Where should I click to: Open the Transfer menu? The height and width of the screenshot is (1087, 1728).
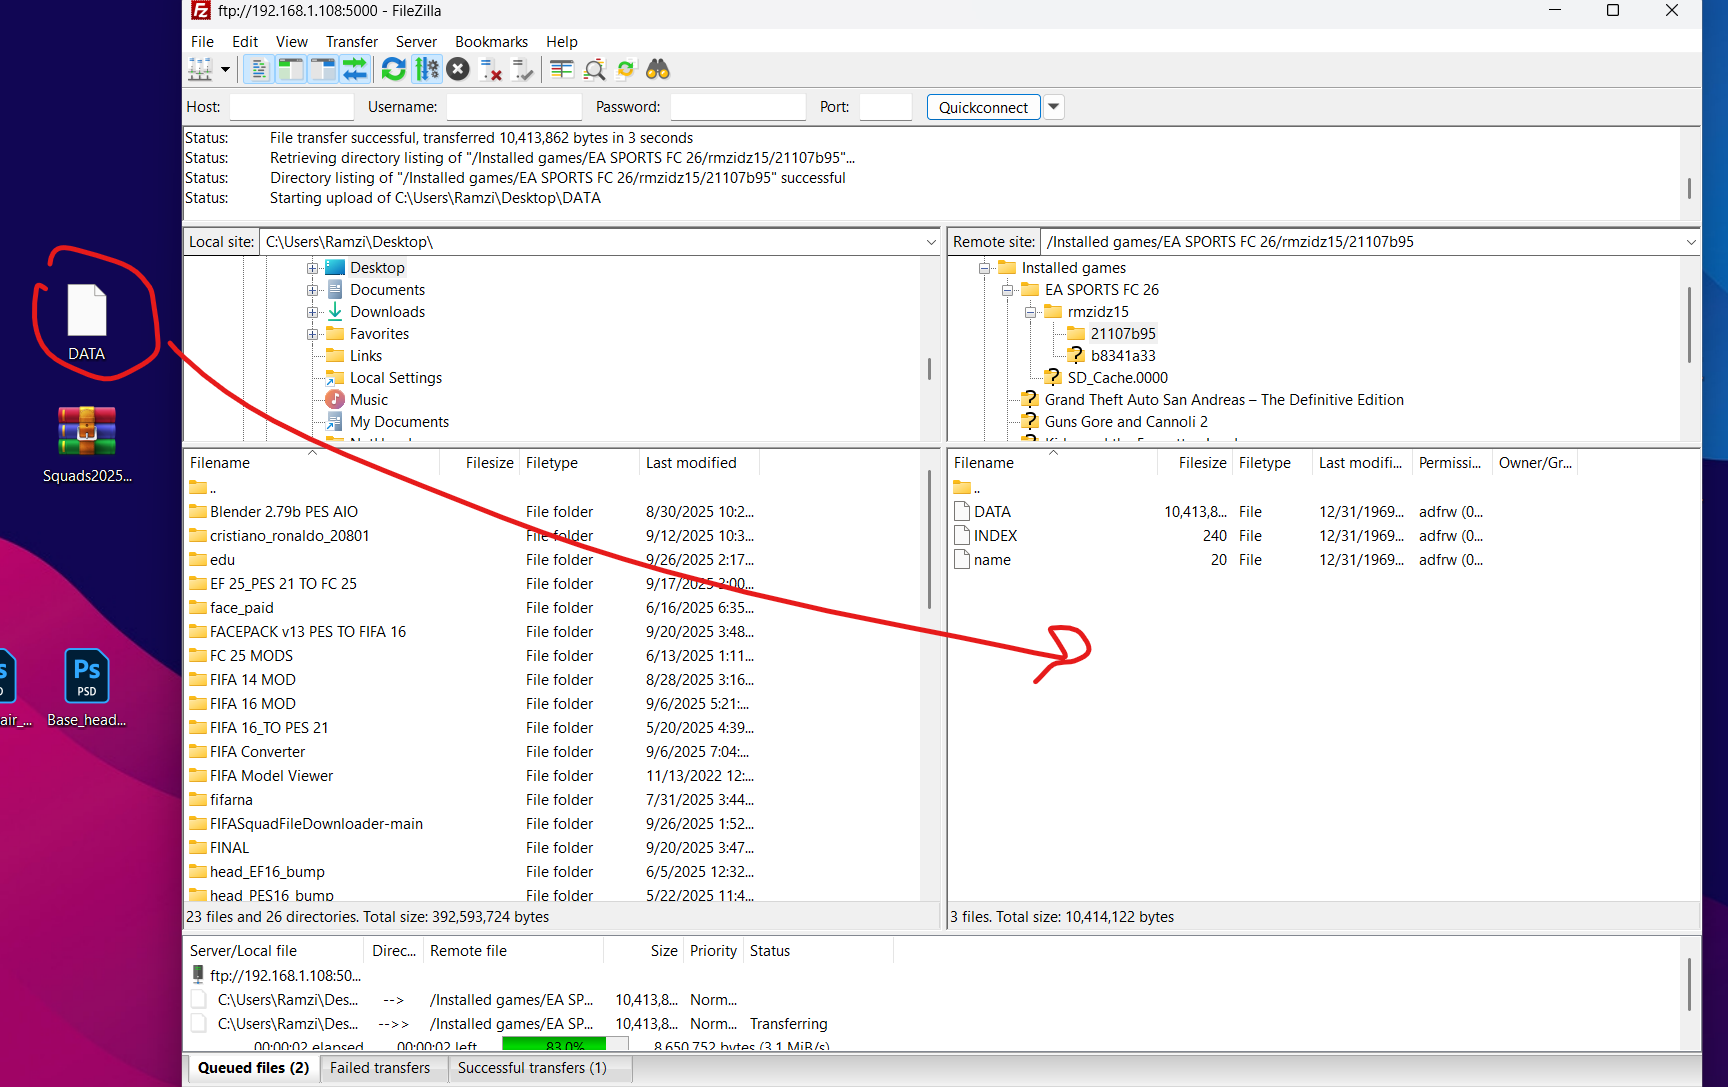(352, 41)
